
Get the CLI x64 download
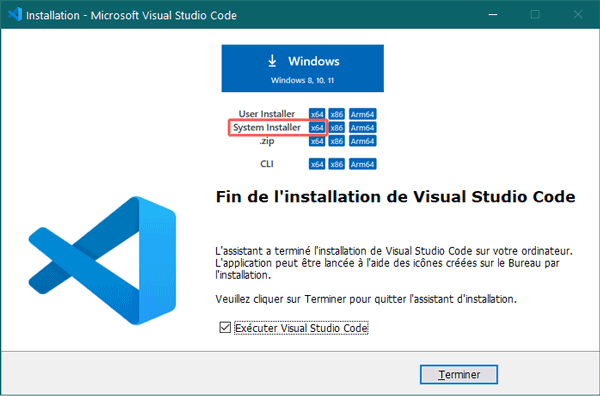tap(317, 164)
